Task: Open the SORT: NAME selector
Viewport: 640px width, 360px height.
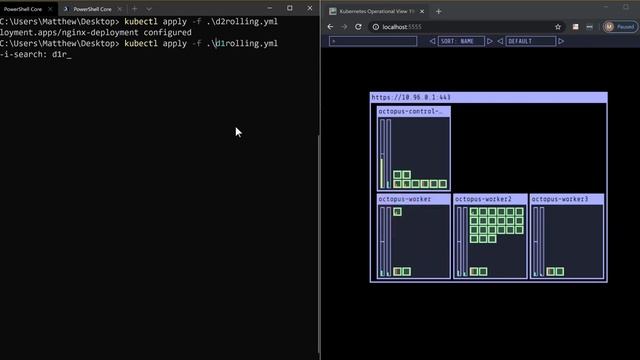Action: tap(461, 41)
